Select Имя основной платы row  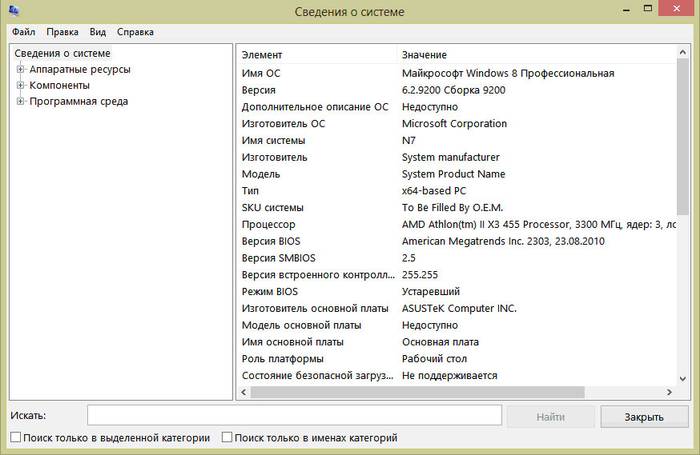pos(457,342)
